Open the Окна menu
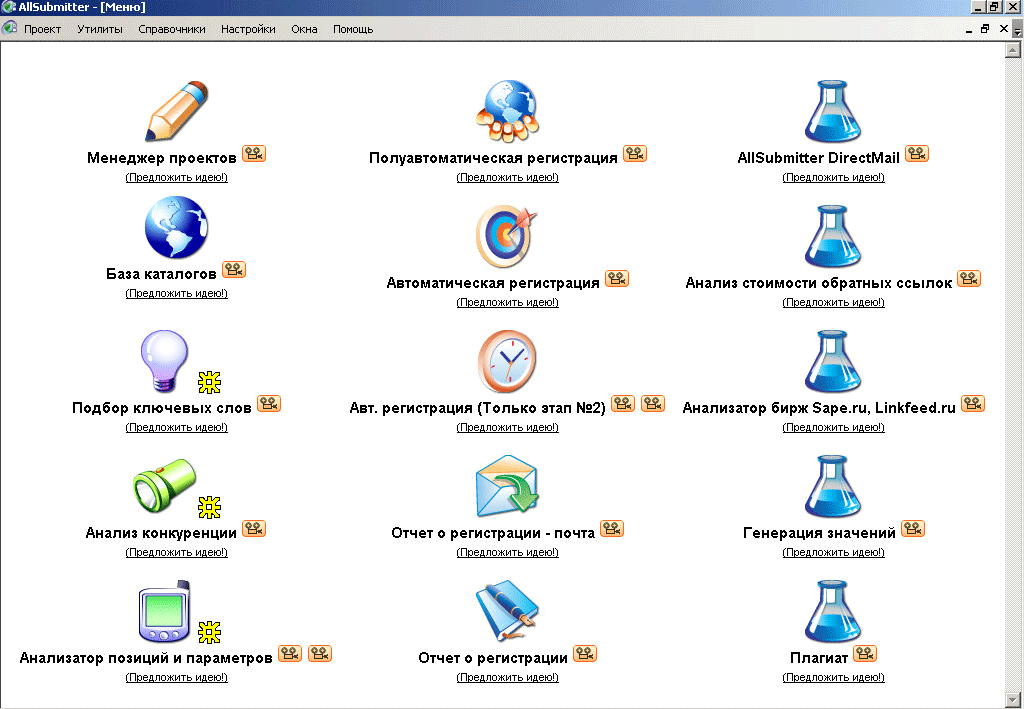This screenshot has width=1025, height=709. (304, 29)
